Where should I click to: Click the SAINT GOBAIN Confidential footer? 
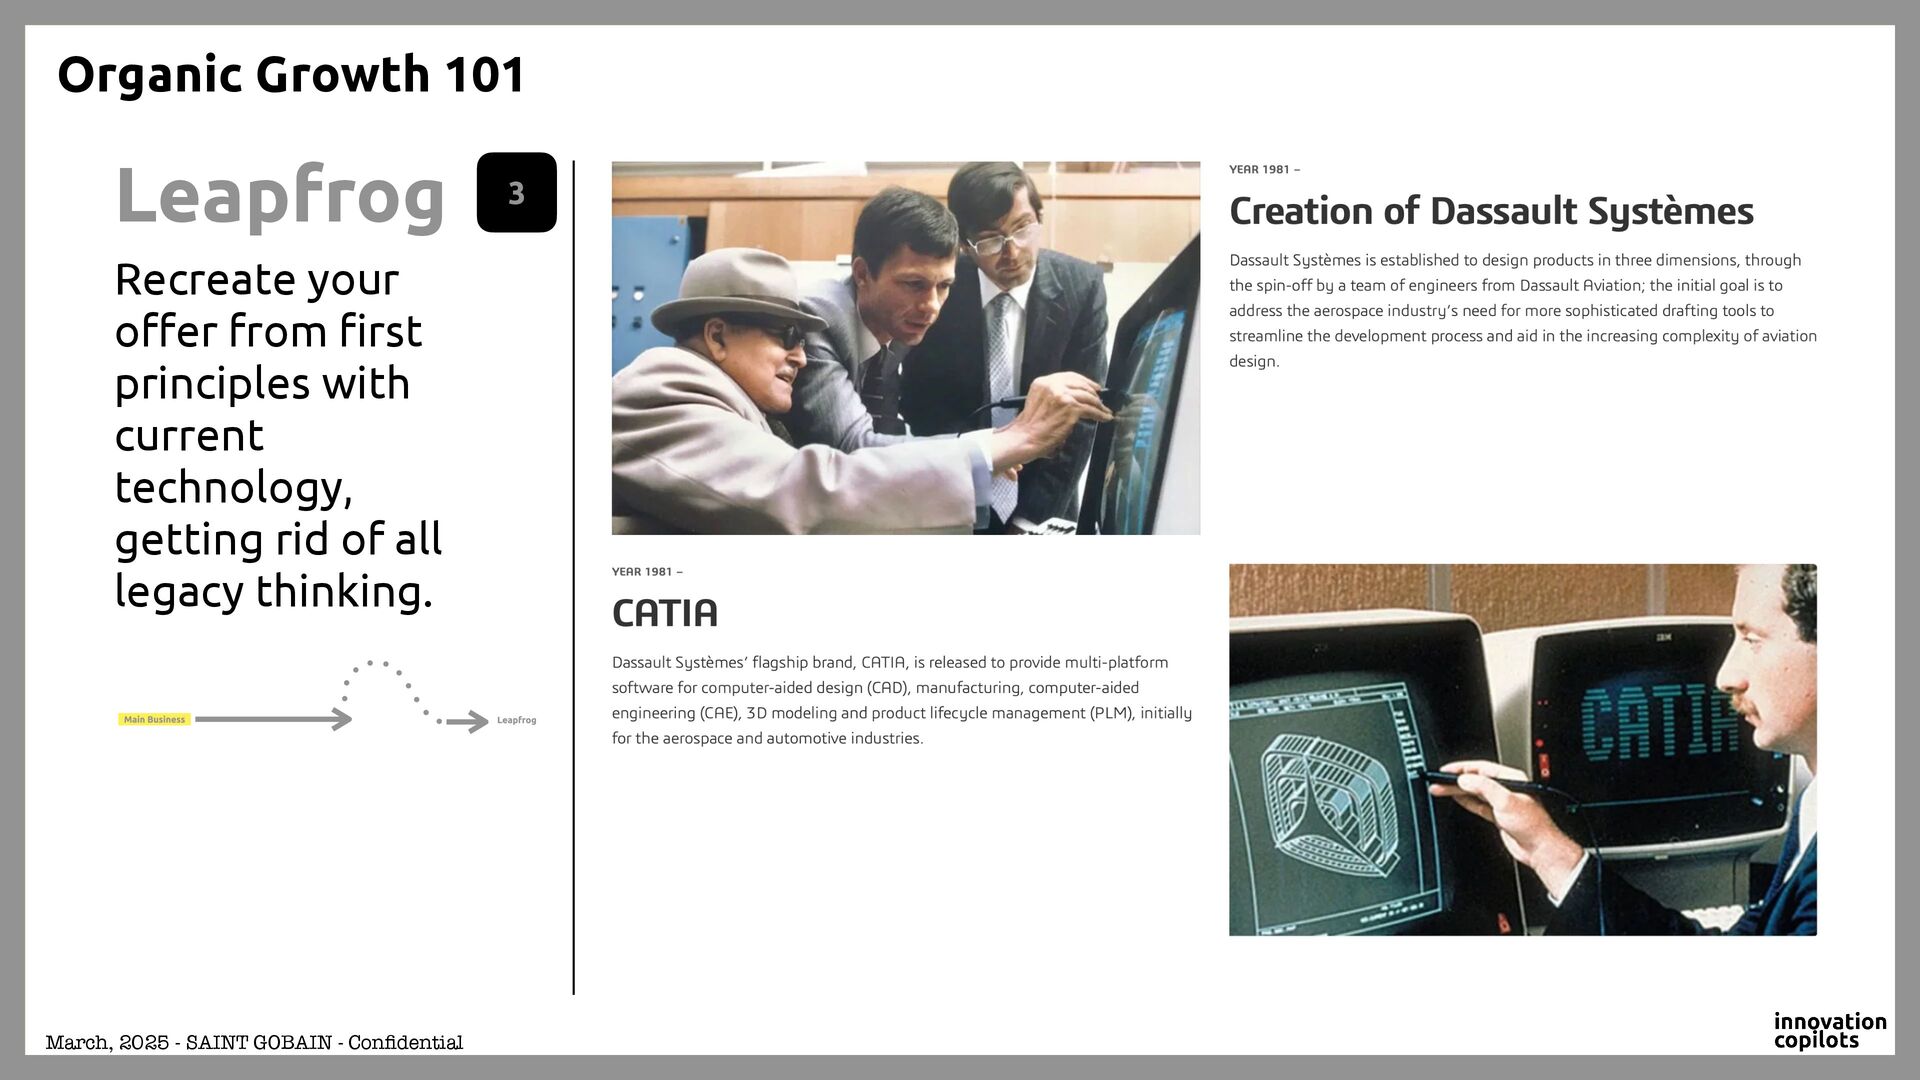click(x=254, y=1042)
